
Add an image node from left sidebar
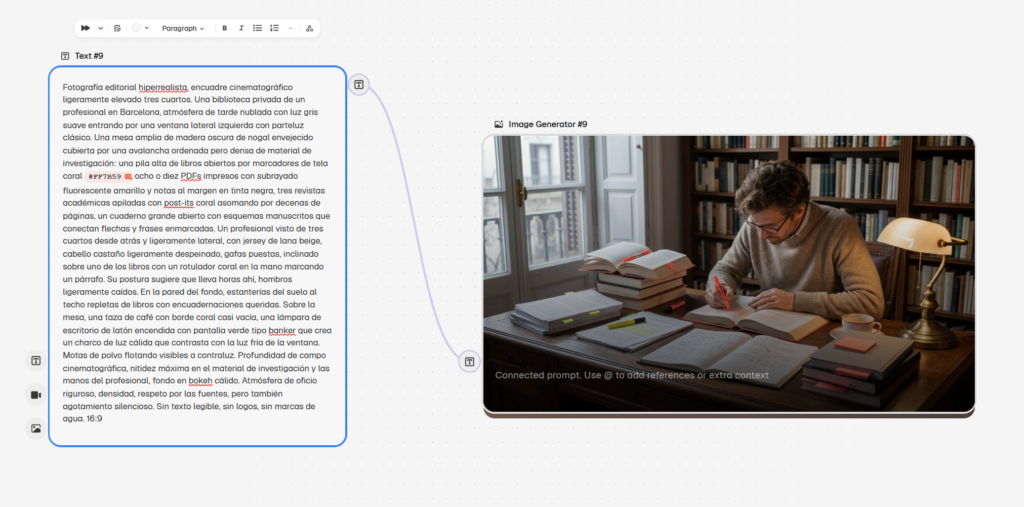36,429
